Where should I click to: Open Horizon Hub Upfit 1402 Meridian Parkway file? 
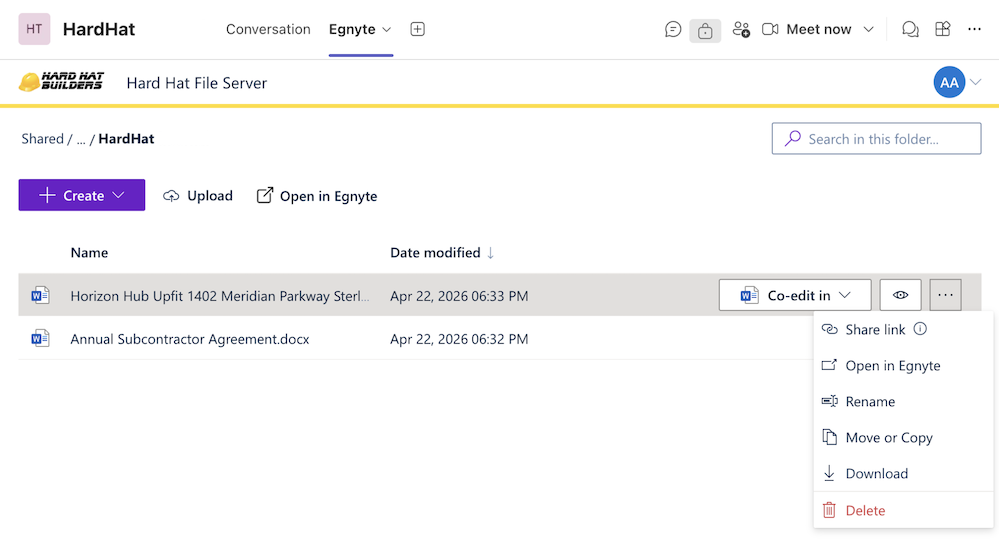point(220,296)
